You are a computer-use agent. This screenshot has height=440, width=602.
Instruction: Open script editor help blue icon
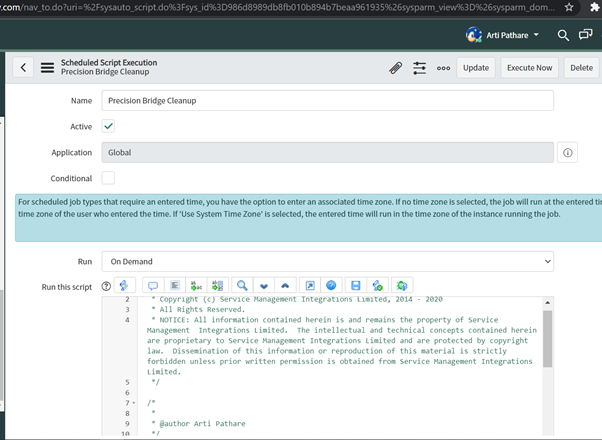coord(331,285)
